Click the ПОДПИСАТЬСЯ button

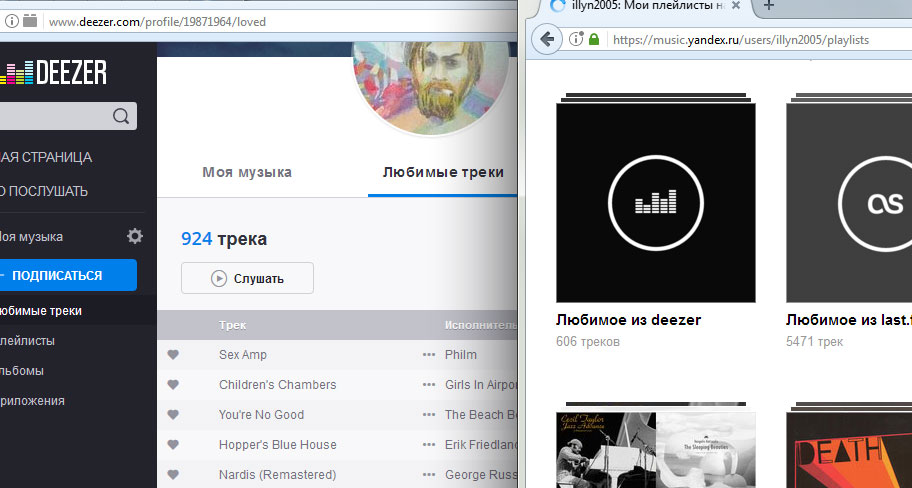(x=68, y=275)
